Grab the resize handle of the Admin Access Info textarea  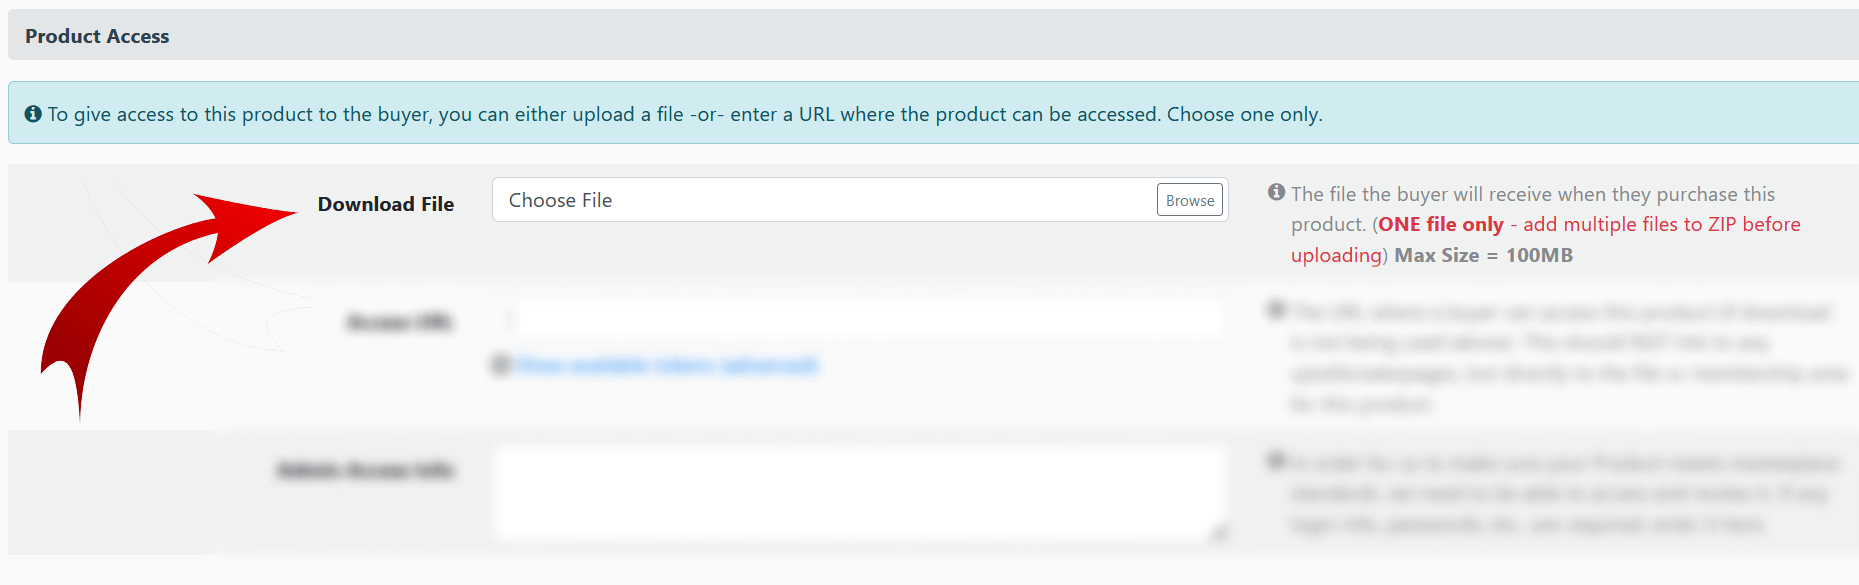(1219, 533)
